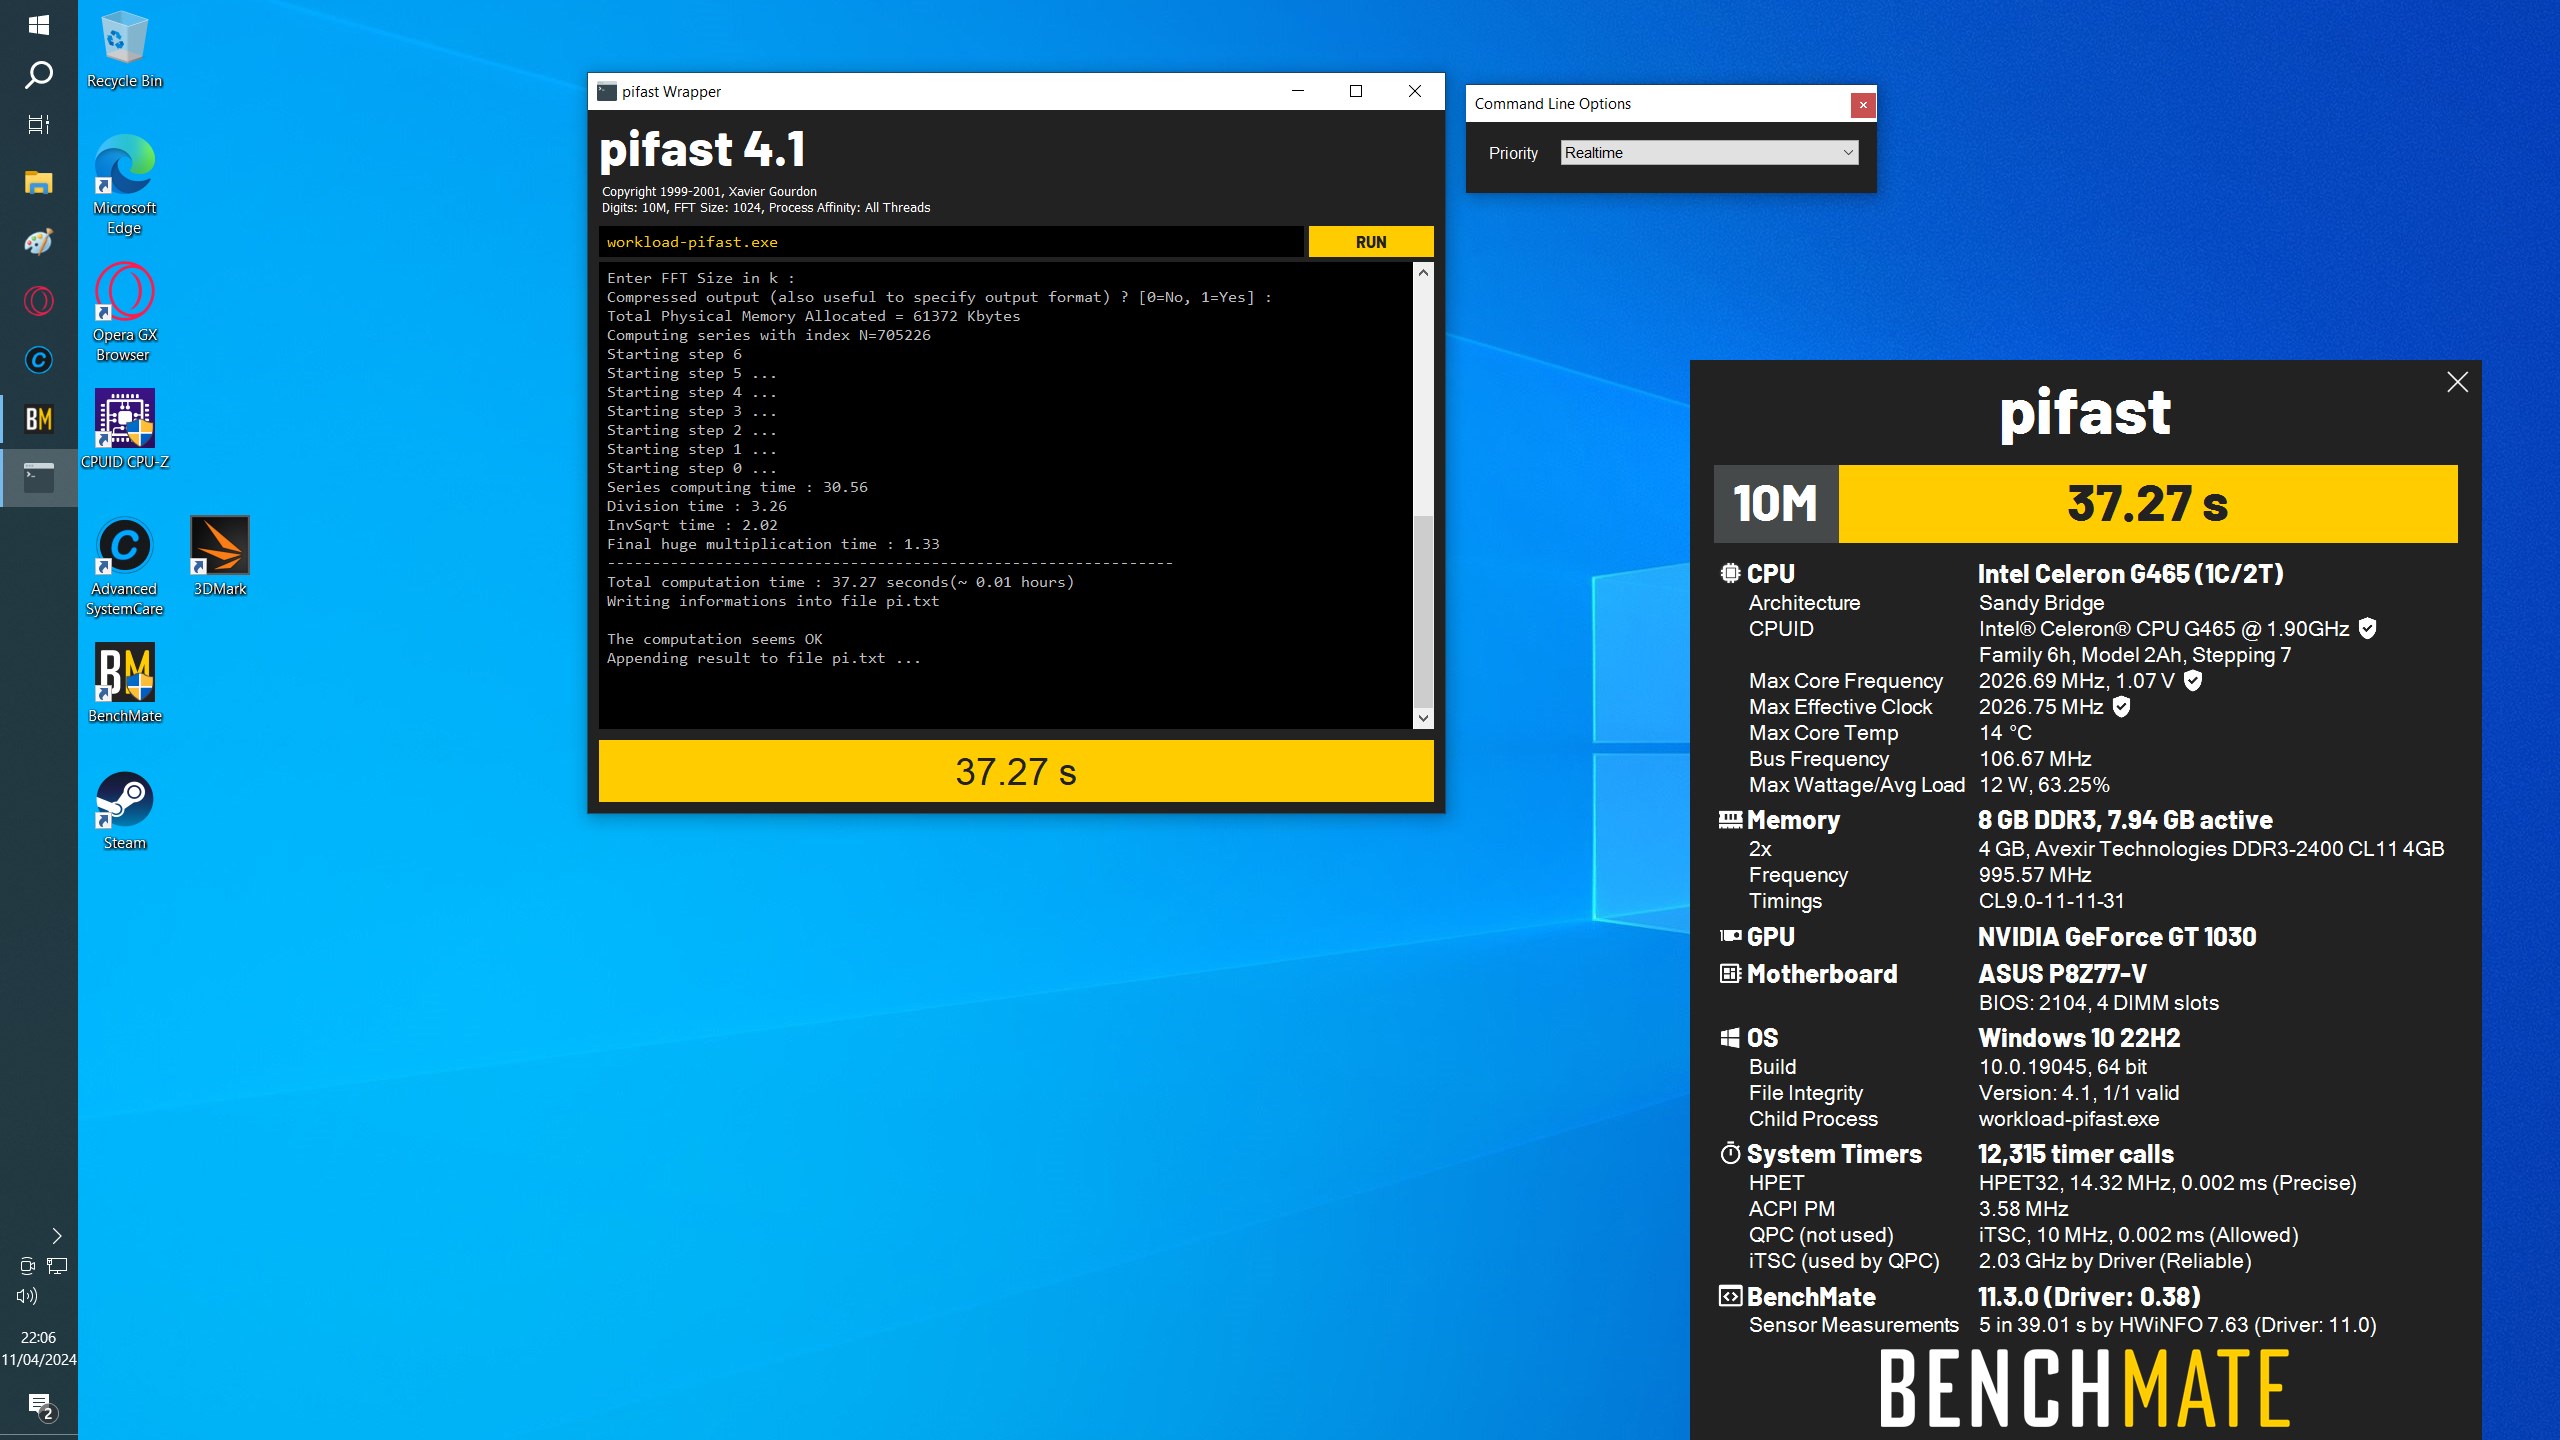Click the Memory section icon
The height and width of the screenshot is (1440, 2560).
coord(1730,820)
